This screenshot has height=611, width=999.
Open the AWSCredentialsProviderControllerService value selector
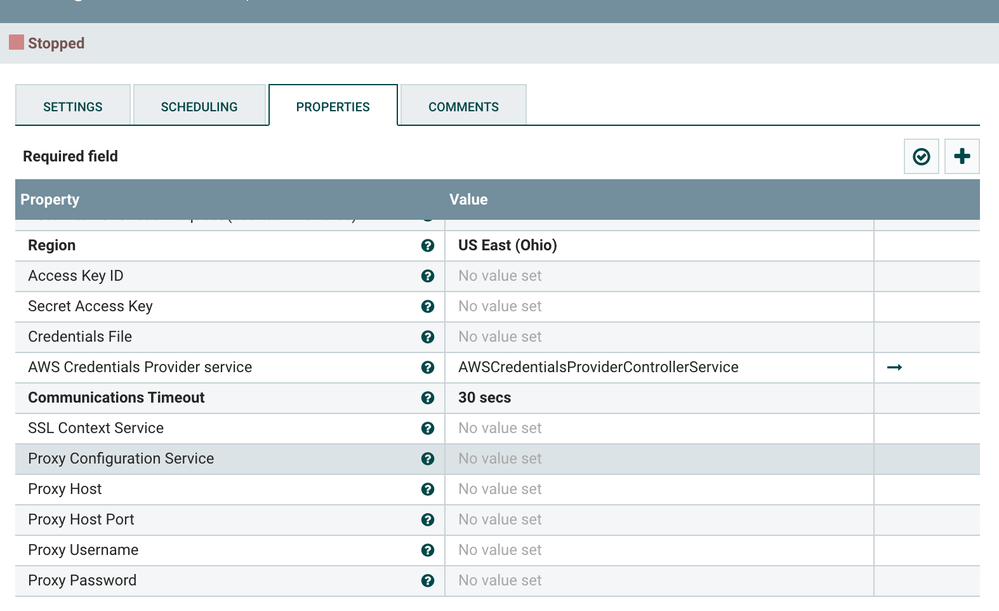659,367
